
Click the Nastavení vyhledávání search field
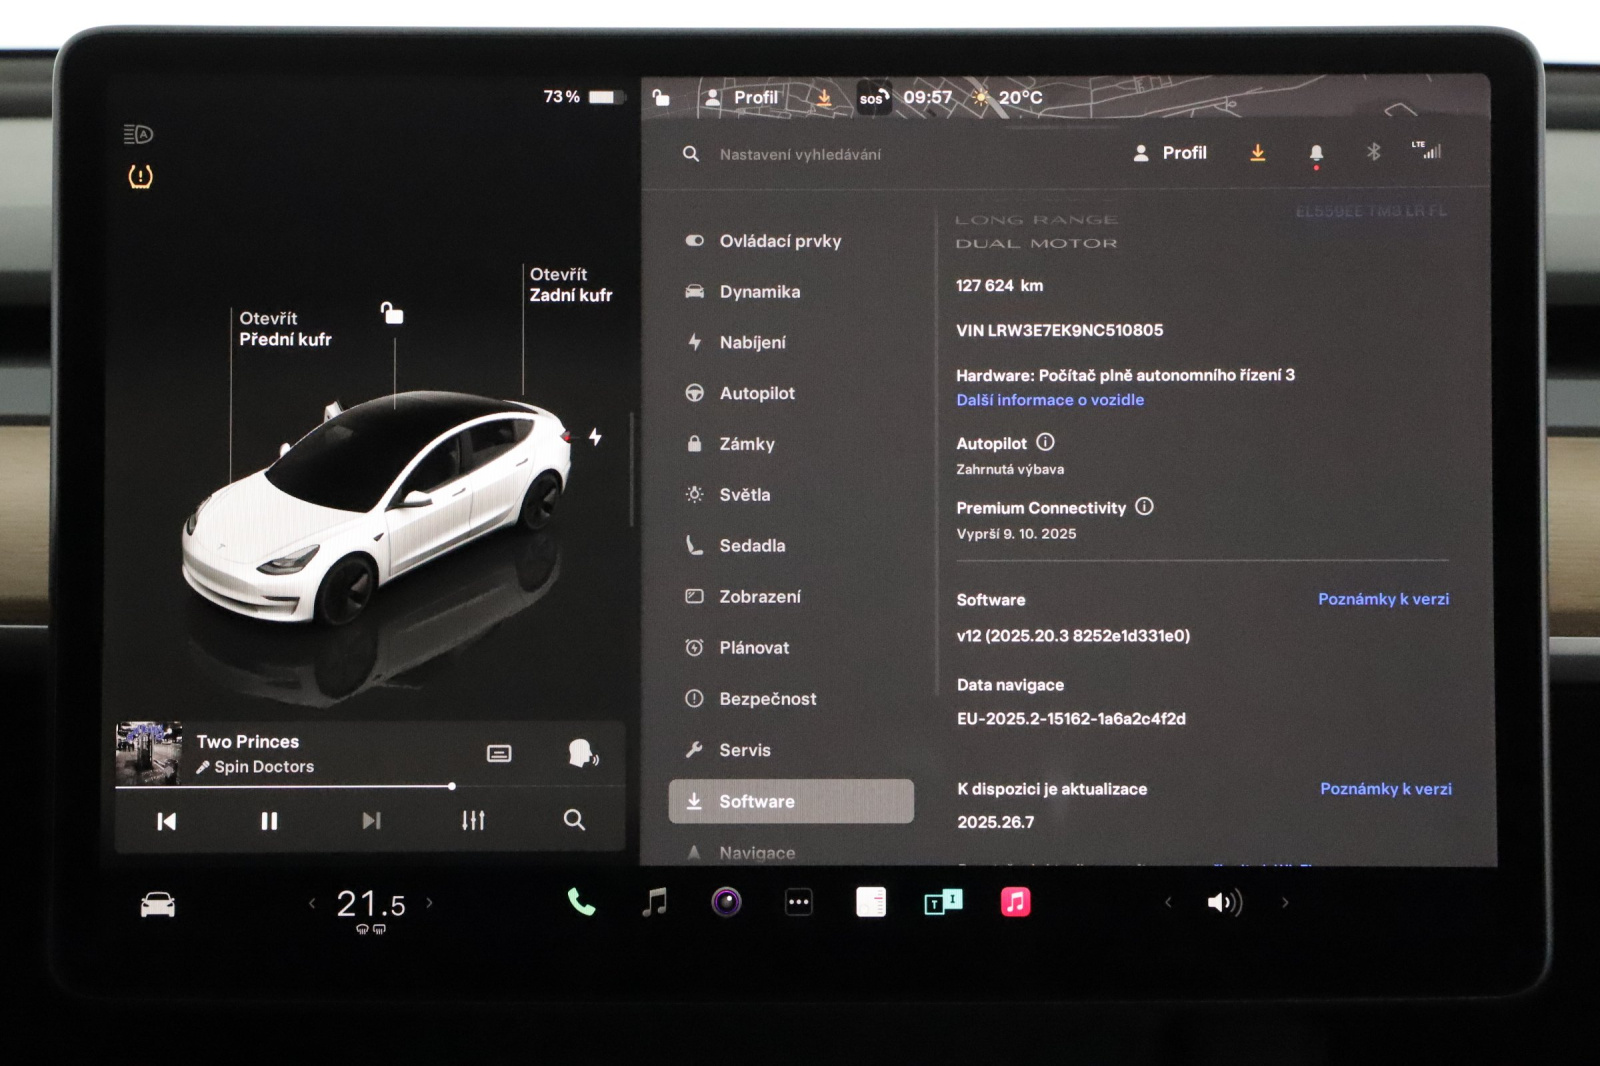point(800,154)
